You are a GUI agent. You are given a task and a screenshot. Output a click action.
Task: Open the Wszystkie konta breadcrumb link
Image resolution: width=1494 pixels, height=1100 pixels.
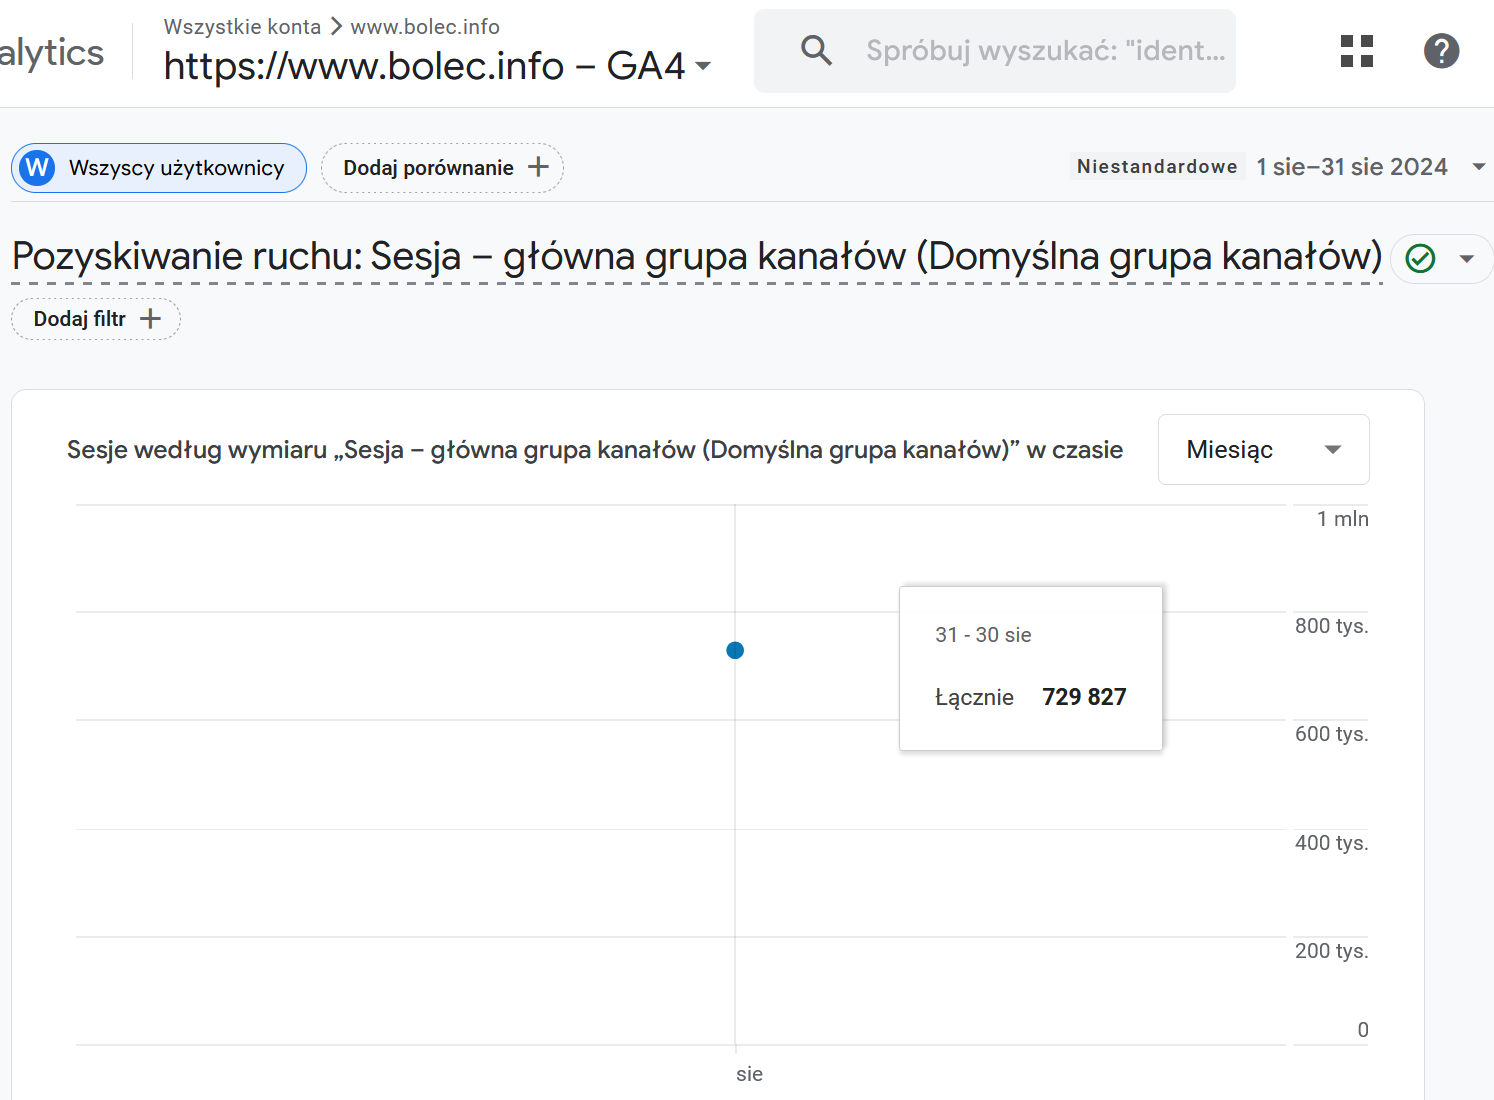242,27
